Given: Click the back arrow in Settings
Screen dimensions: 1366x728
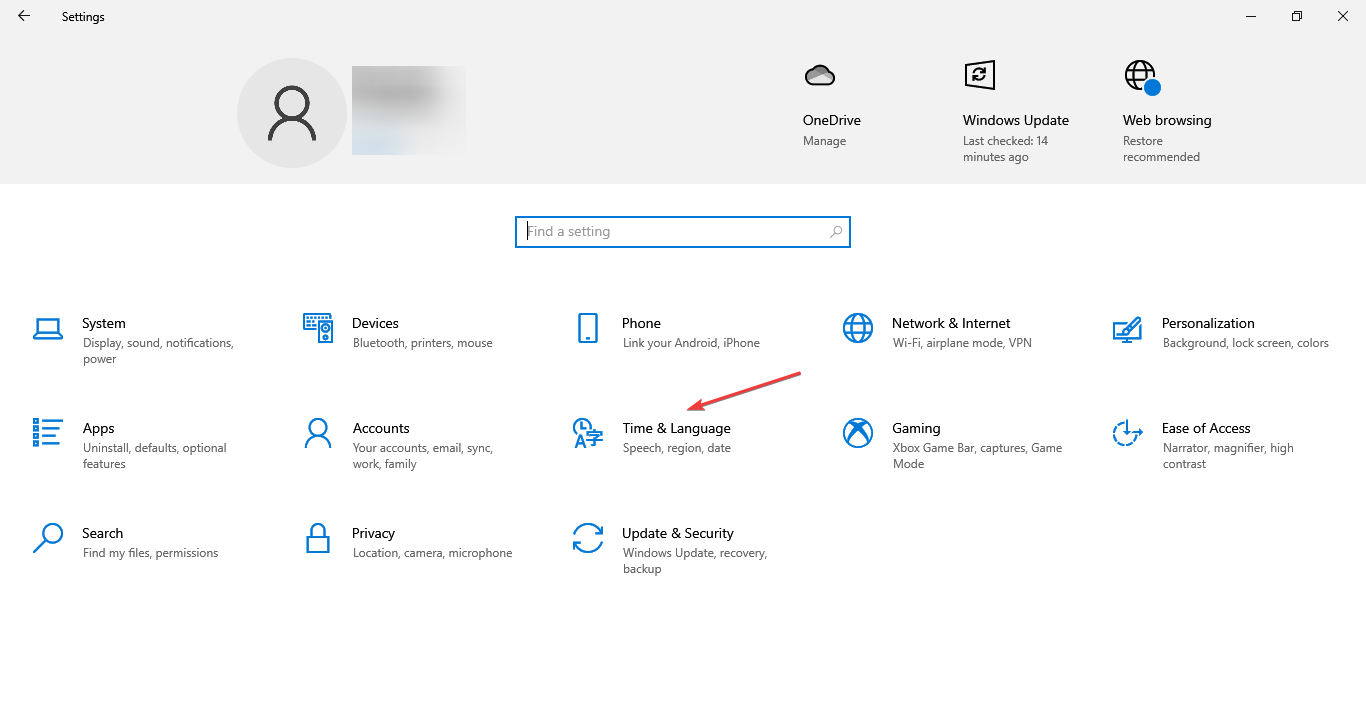Looking at the screenshot, I should (x=24, y=16).
